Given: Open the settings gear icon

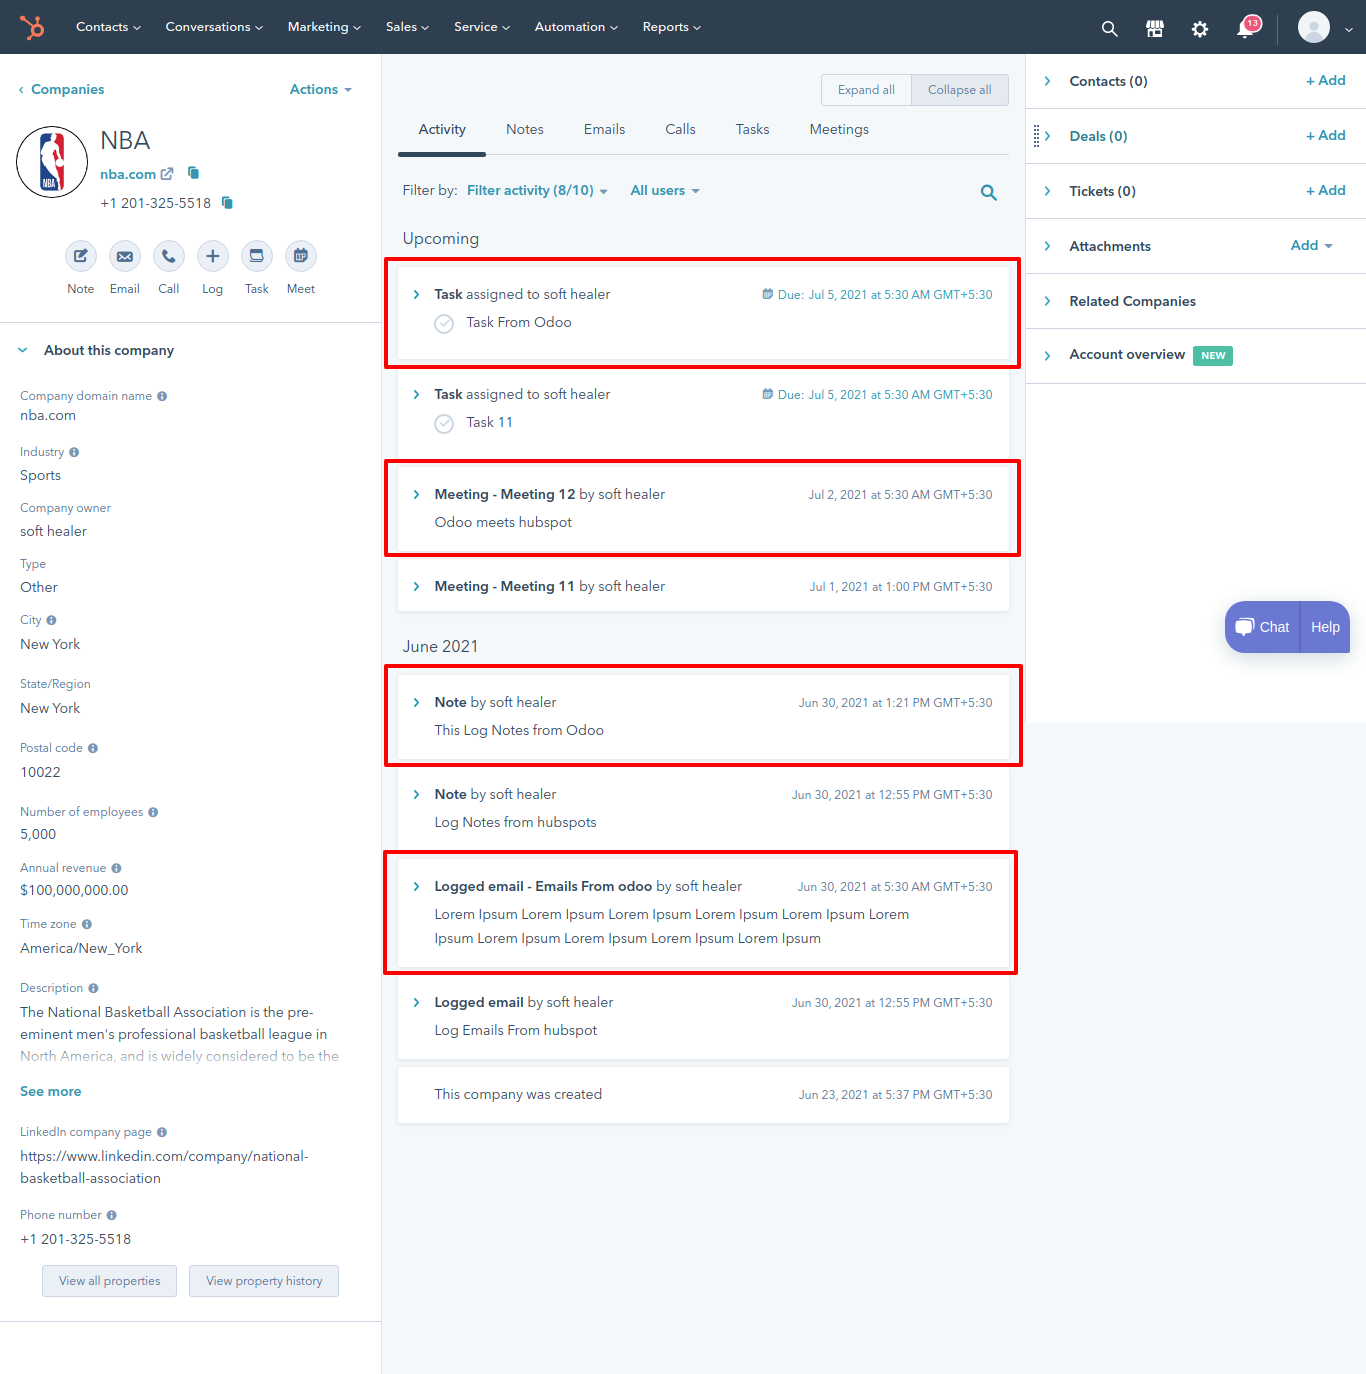Looking at the screenshot, I should point(1200,29).
